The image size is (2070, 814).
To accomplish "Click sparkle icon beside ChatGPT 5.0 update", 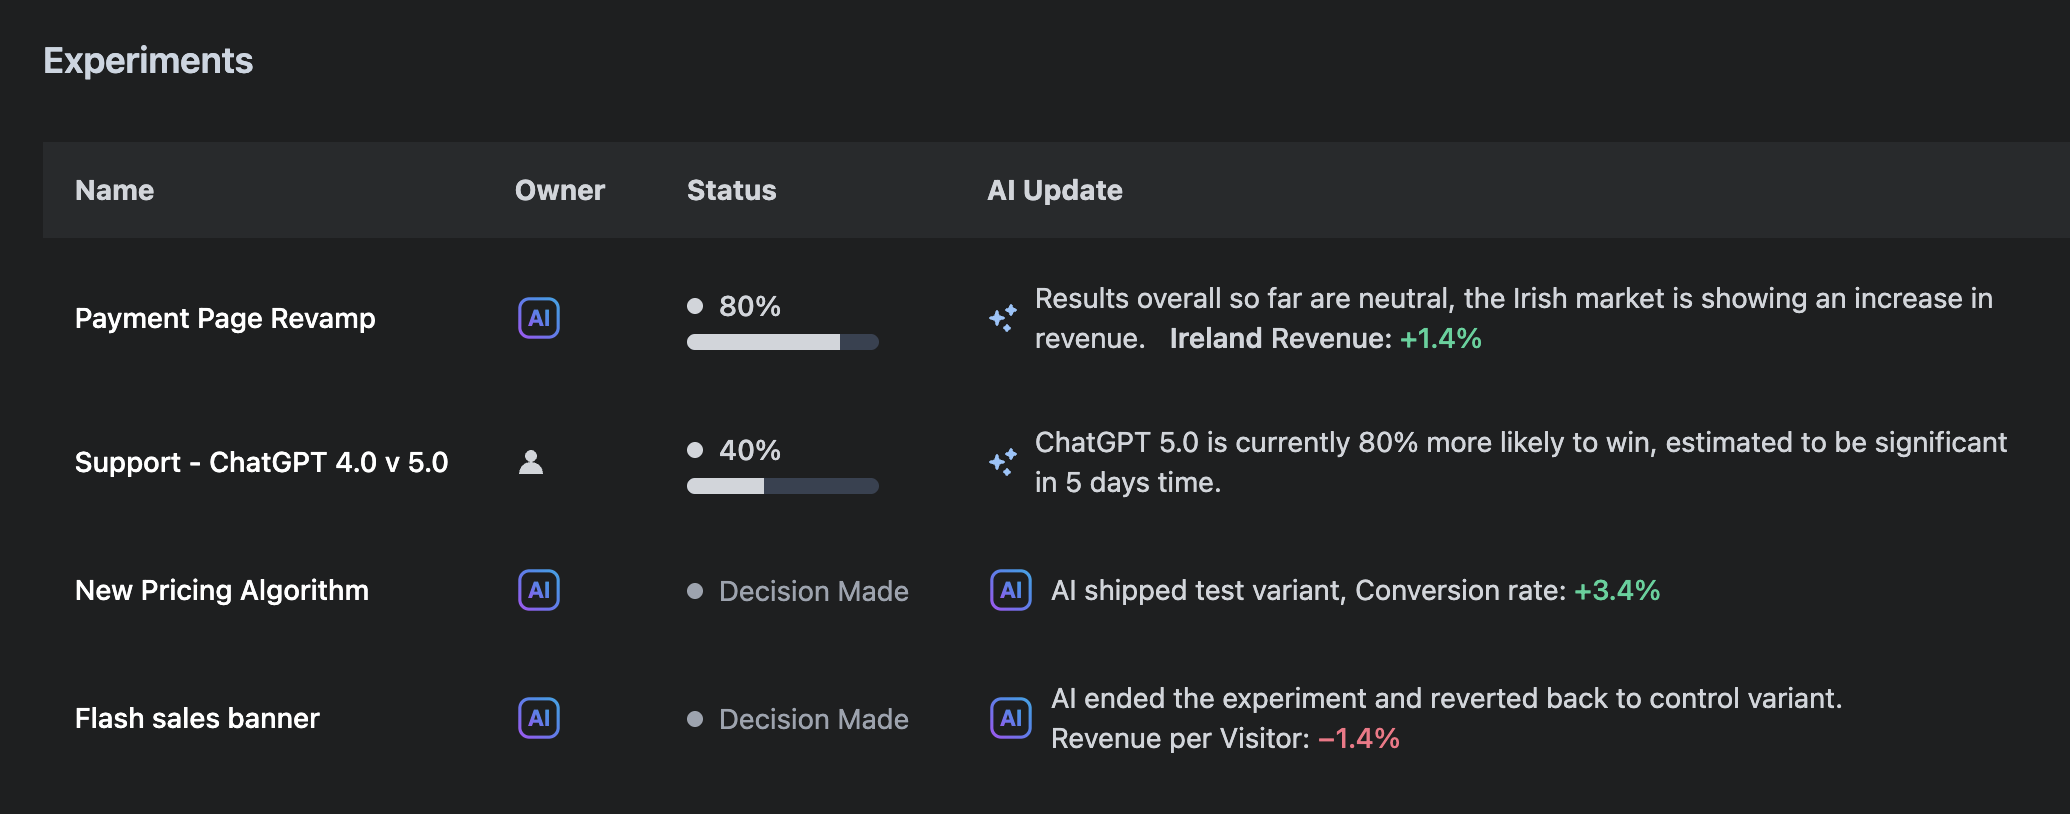I will click(x=1002, y=462).
